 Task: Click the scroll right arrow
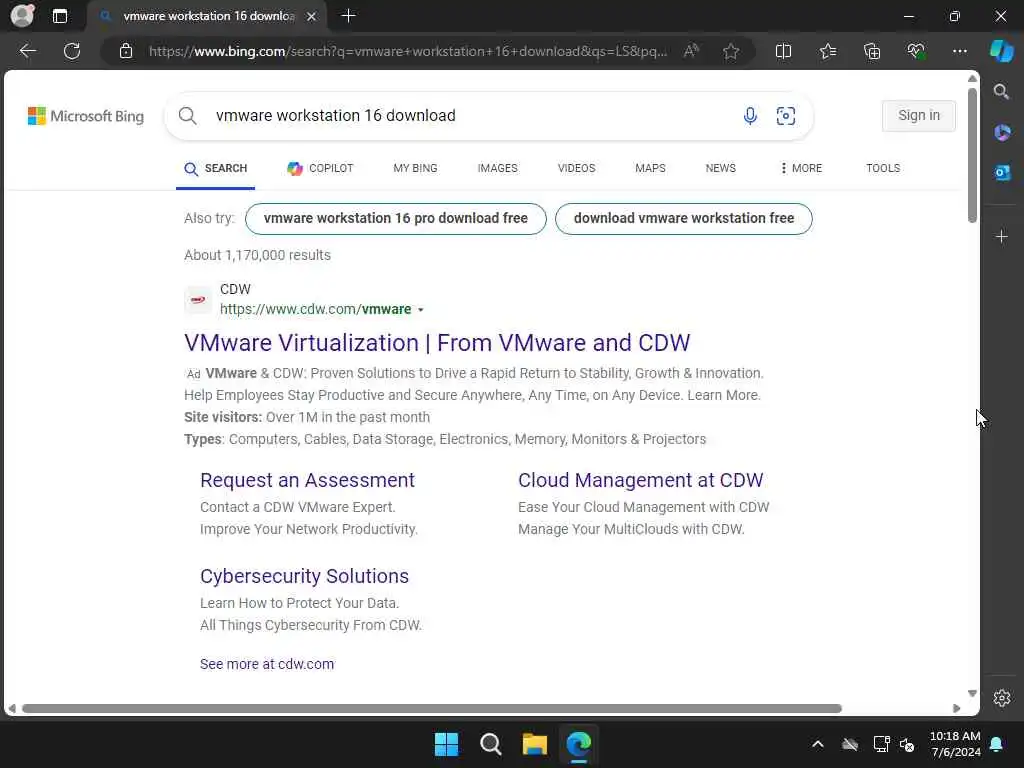[957, 709]
